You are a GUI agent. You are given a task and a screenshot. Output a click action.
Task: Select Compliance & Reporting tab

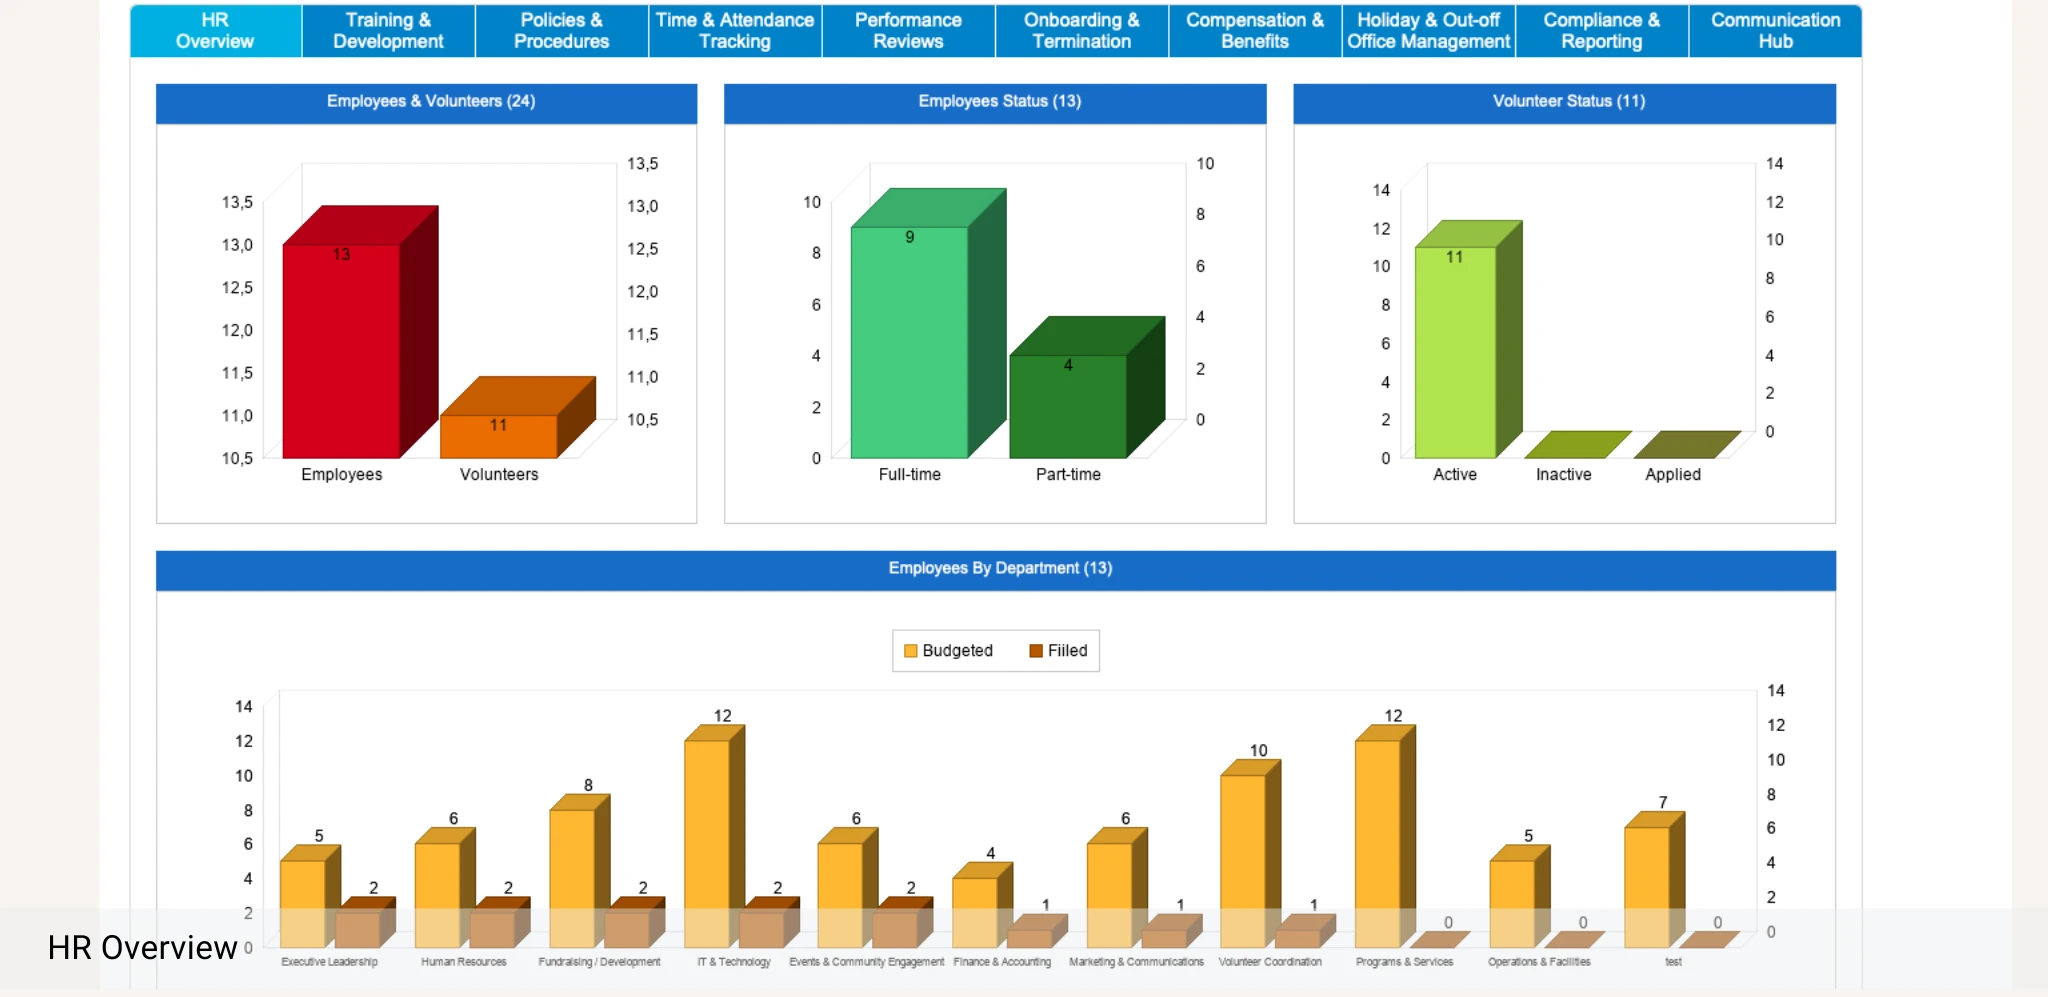pyautogui.click(x=1602, y=31)
